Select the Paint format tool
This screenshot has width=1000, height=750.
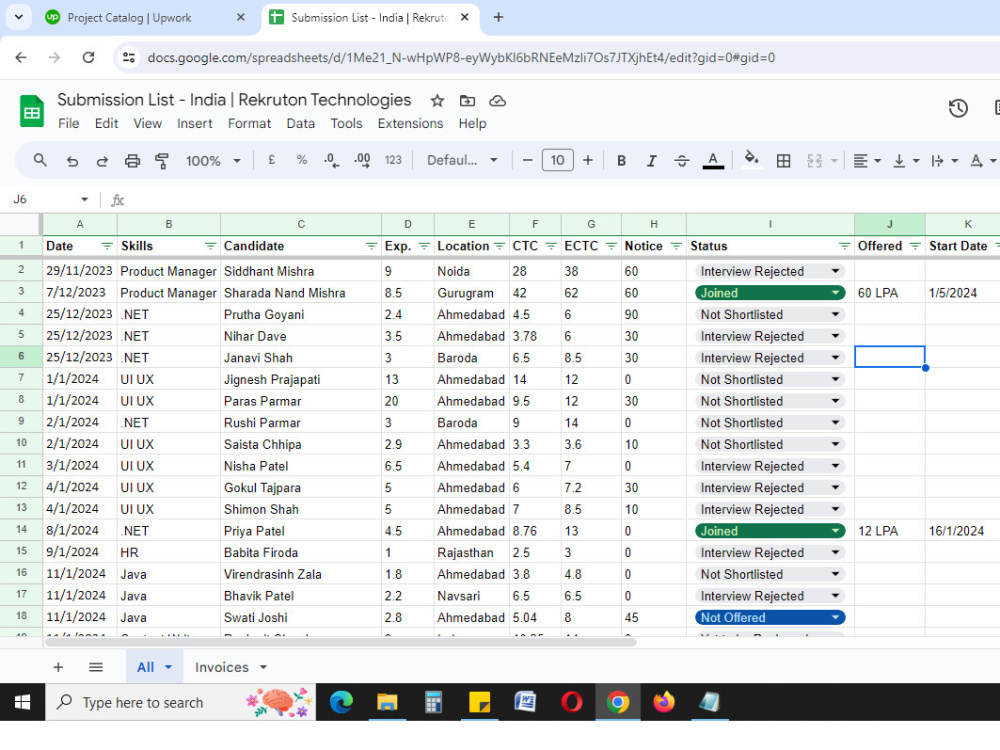162,161
